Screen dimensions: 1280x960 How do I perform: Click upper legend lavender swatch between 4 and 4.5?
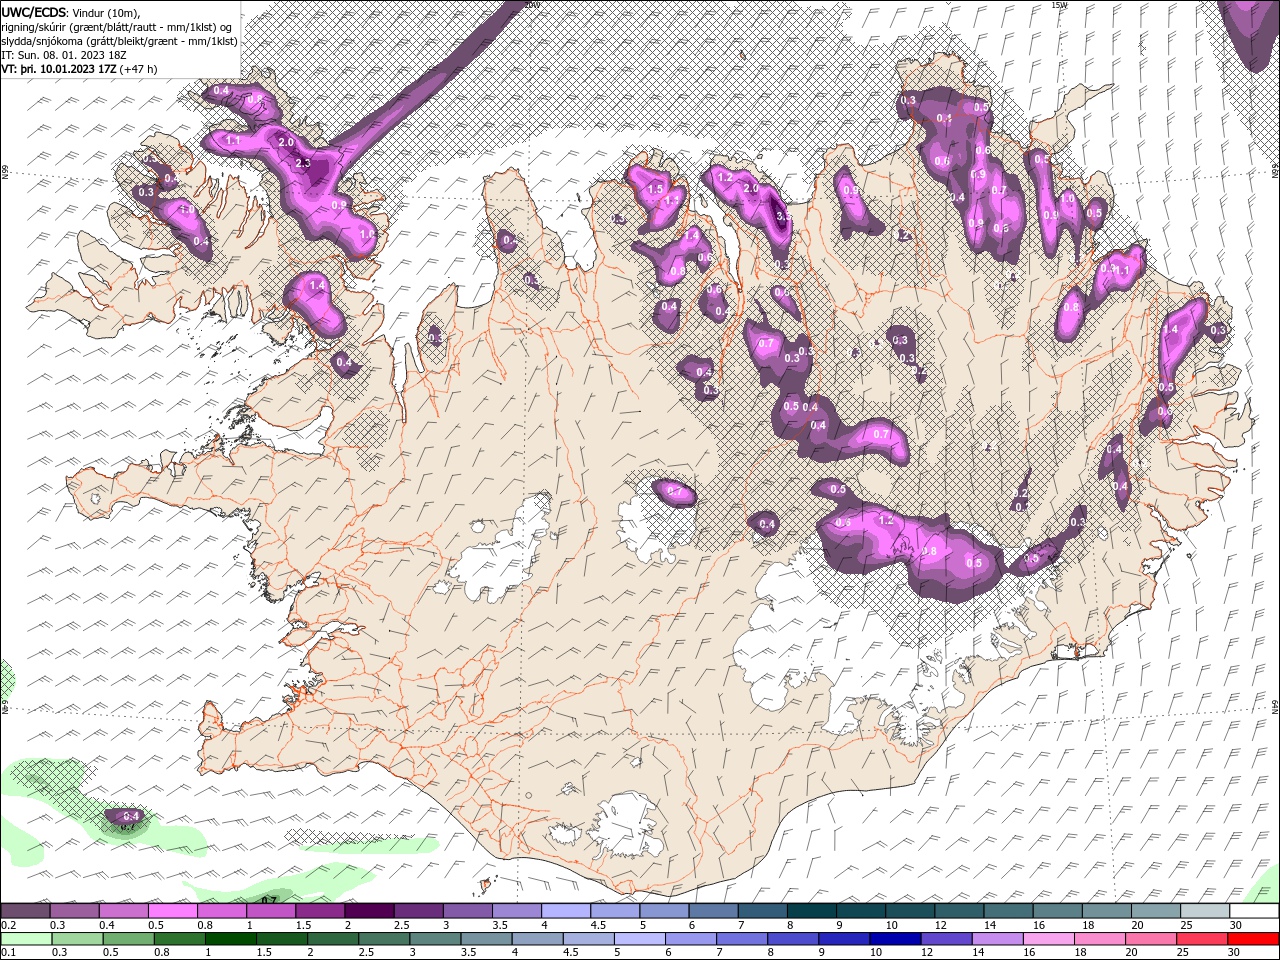pos(566,910)
